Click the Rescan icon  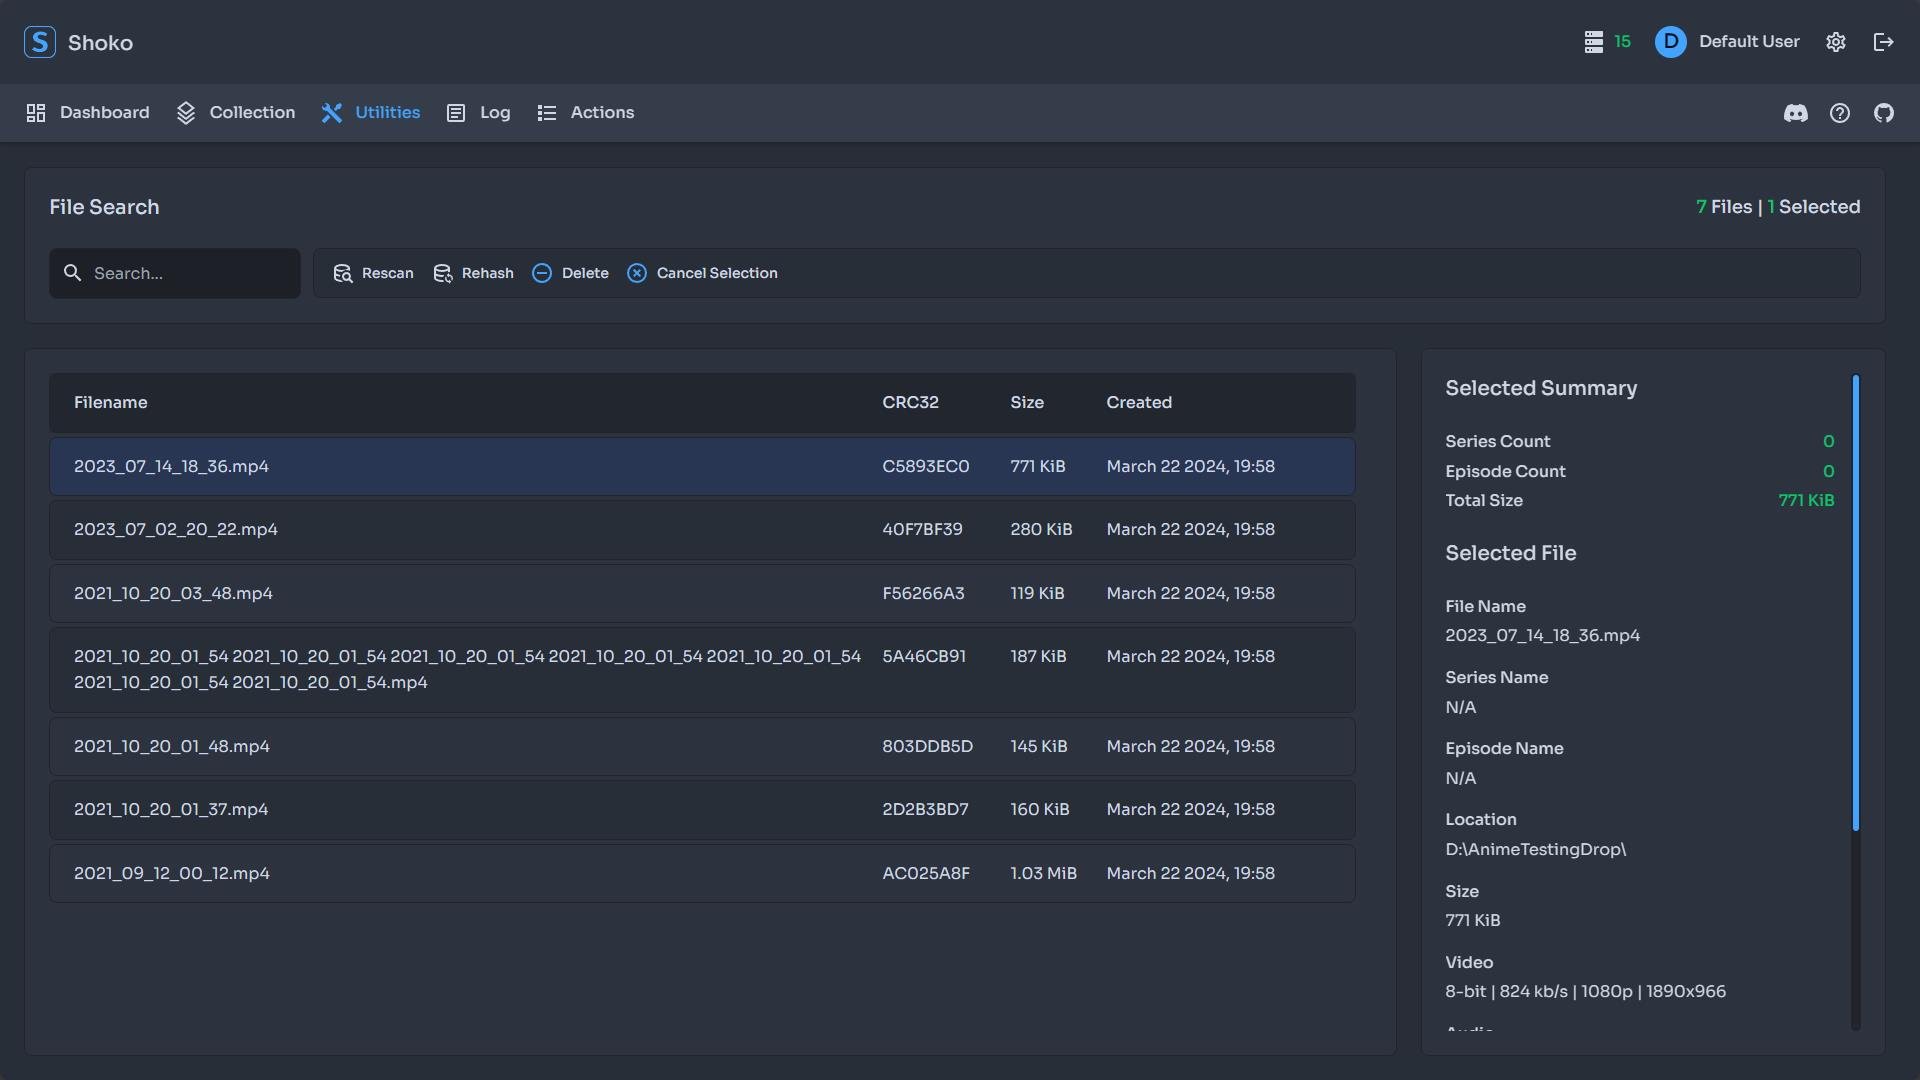tap(343, 273)
